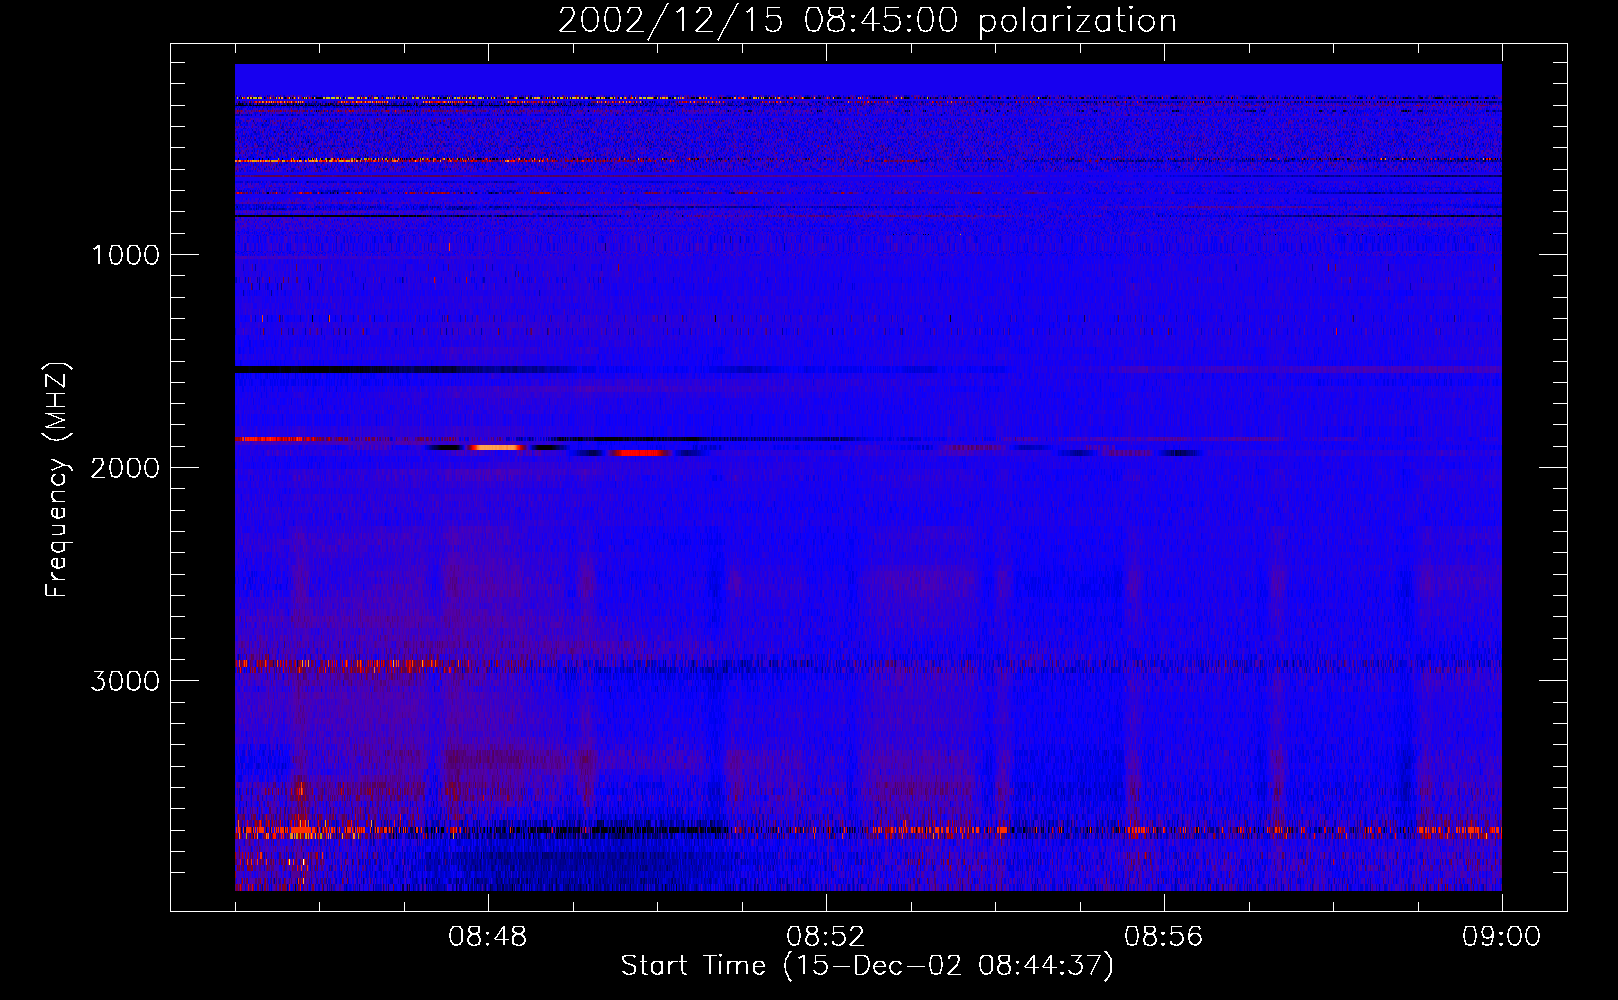Click the bright red burst near 2000 MHz
Viewport: 1618px width, 1000px height.
coord(641,453)
